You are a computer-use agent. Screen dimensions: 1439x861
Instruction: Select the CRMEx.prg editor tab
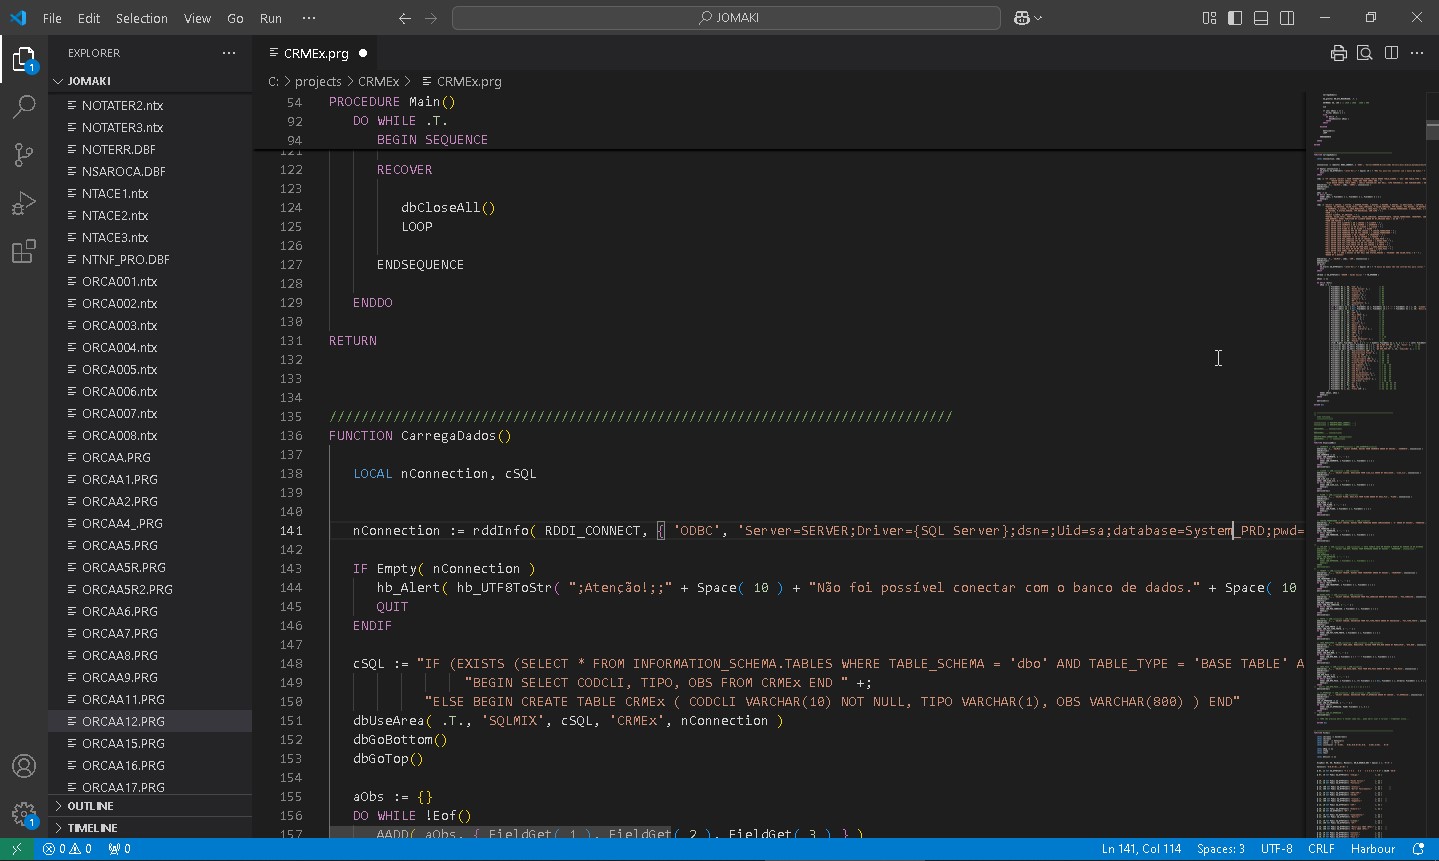click(x=315, y=53)
